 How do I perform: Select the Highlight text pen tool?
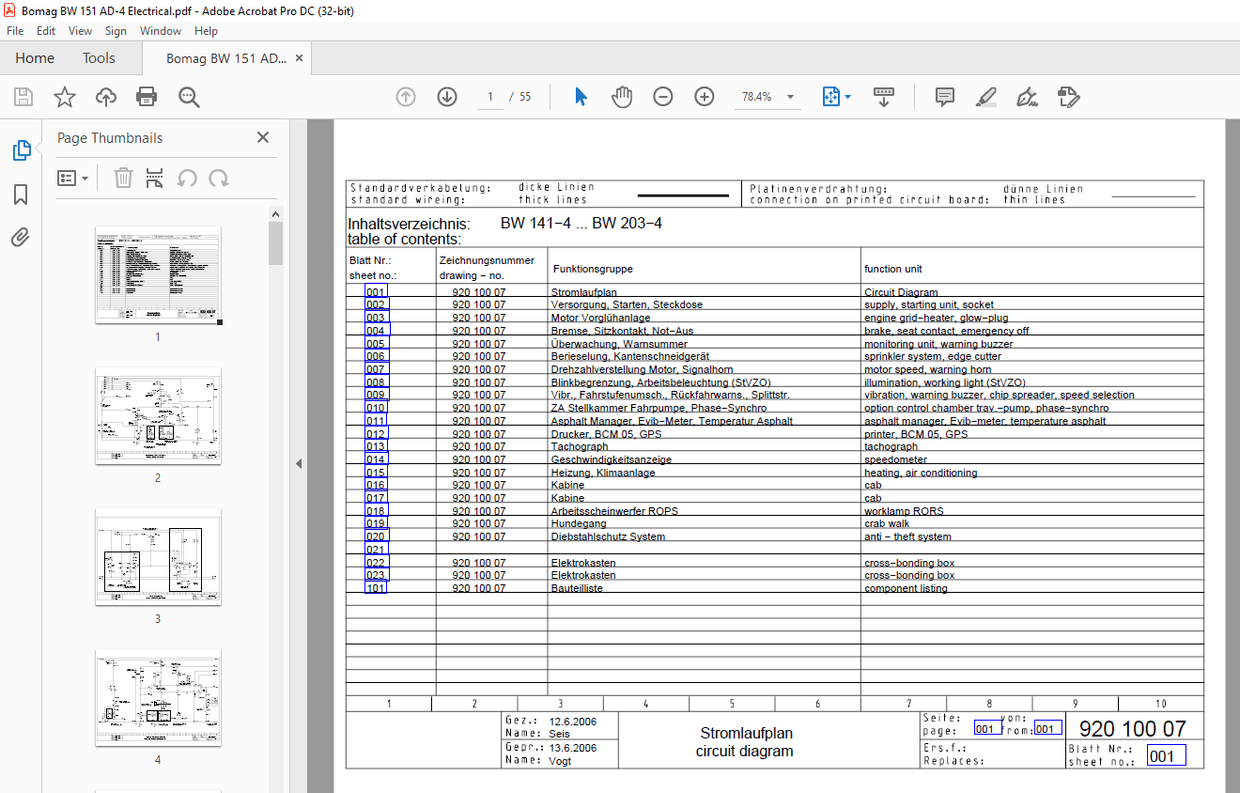click(986, 97)
